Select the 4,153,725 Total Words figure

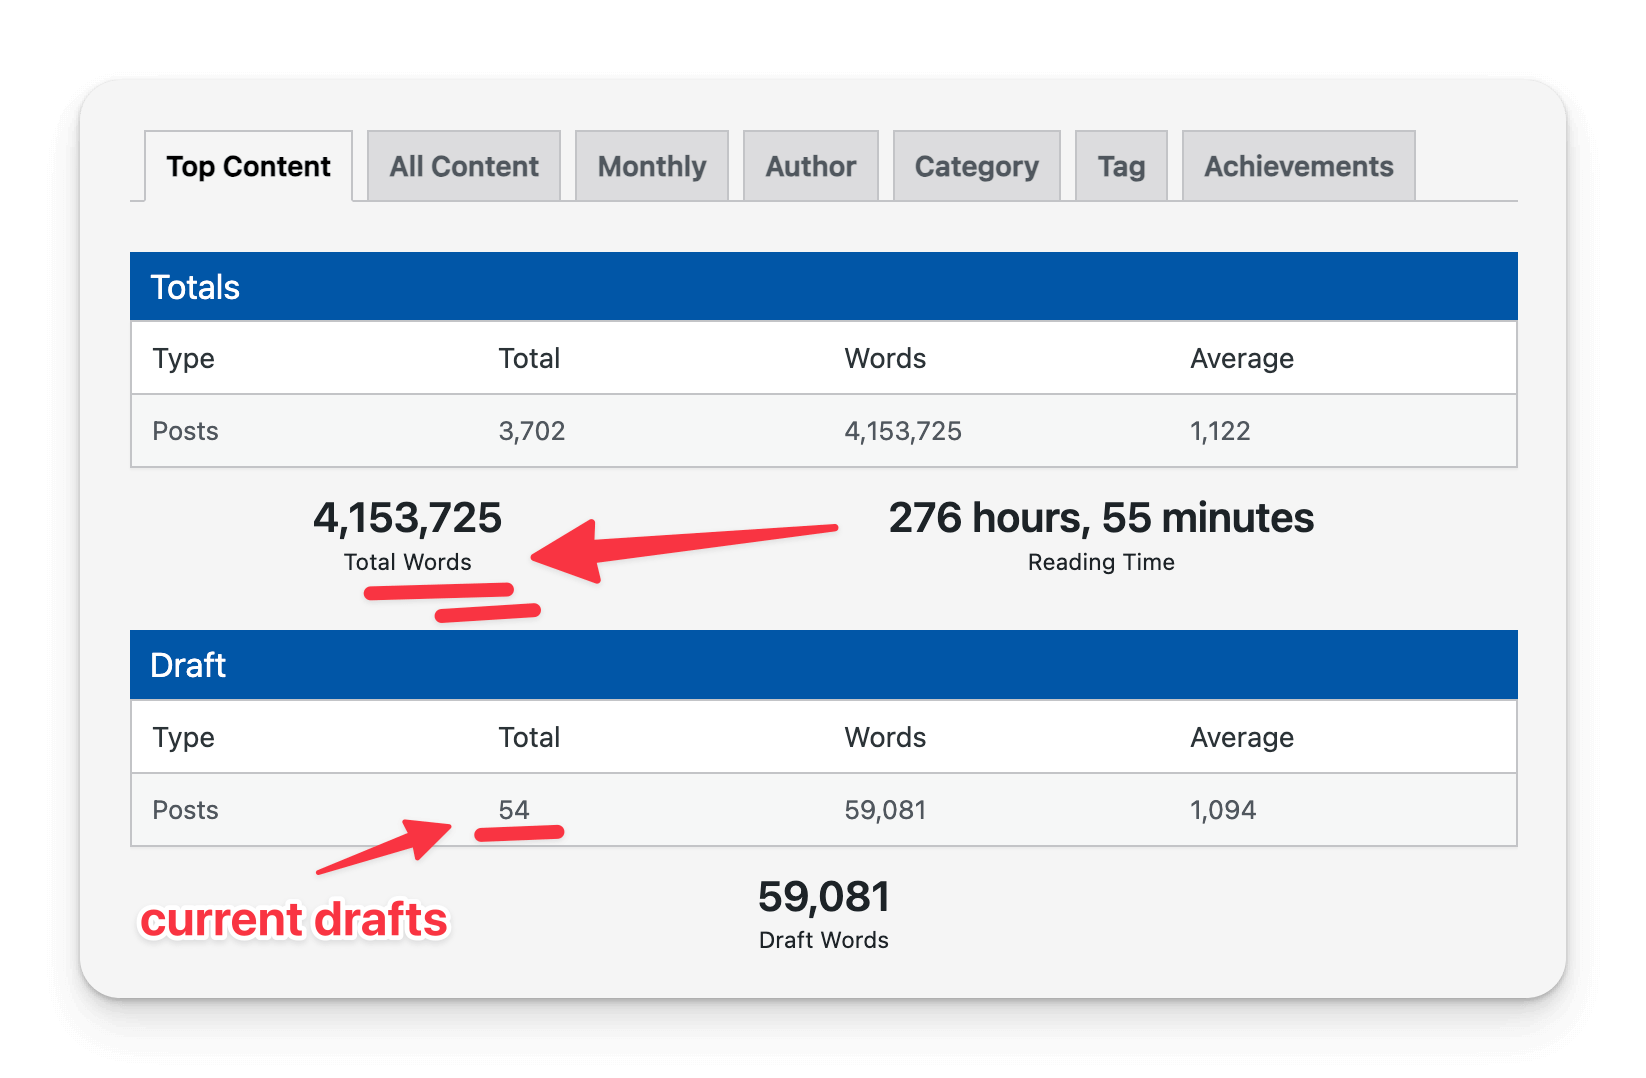[x=407, y=519]
